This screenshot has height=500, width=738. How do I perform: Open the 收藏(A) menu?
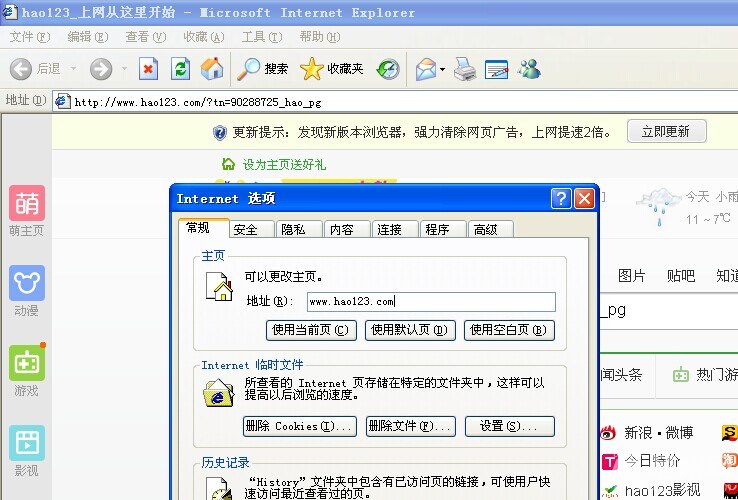coord(203,37)
